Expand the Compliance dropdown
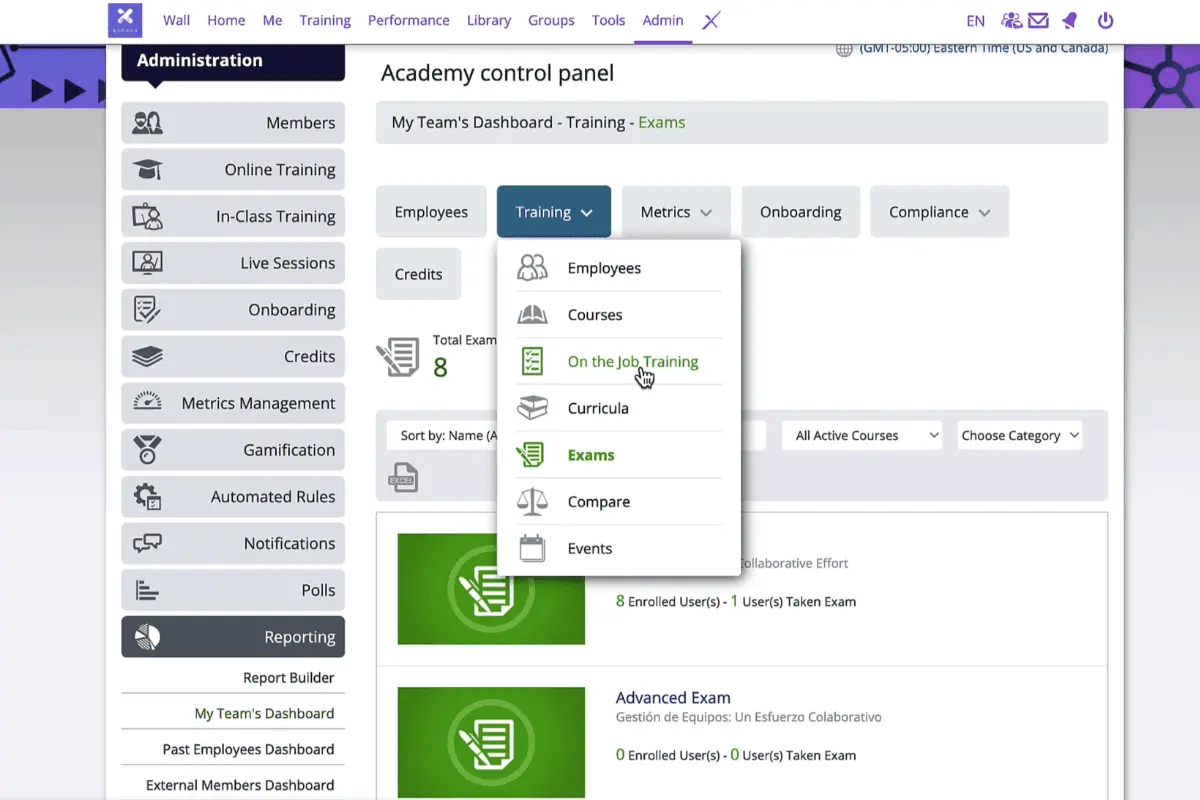The image size is (1200, 800). pos(939,212)
